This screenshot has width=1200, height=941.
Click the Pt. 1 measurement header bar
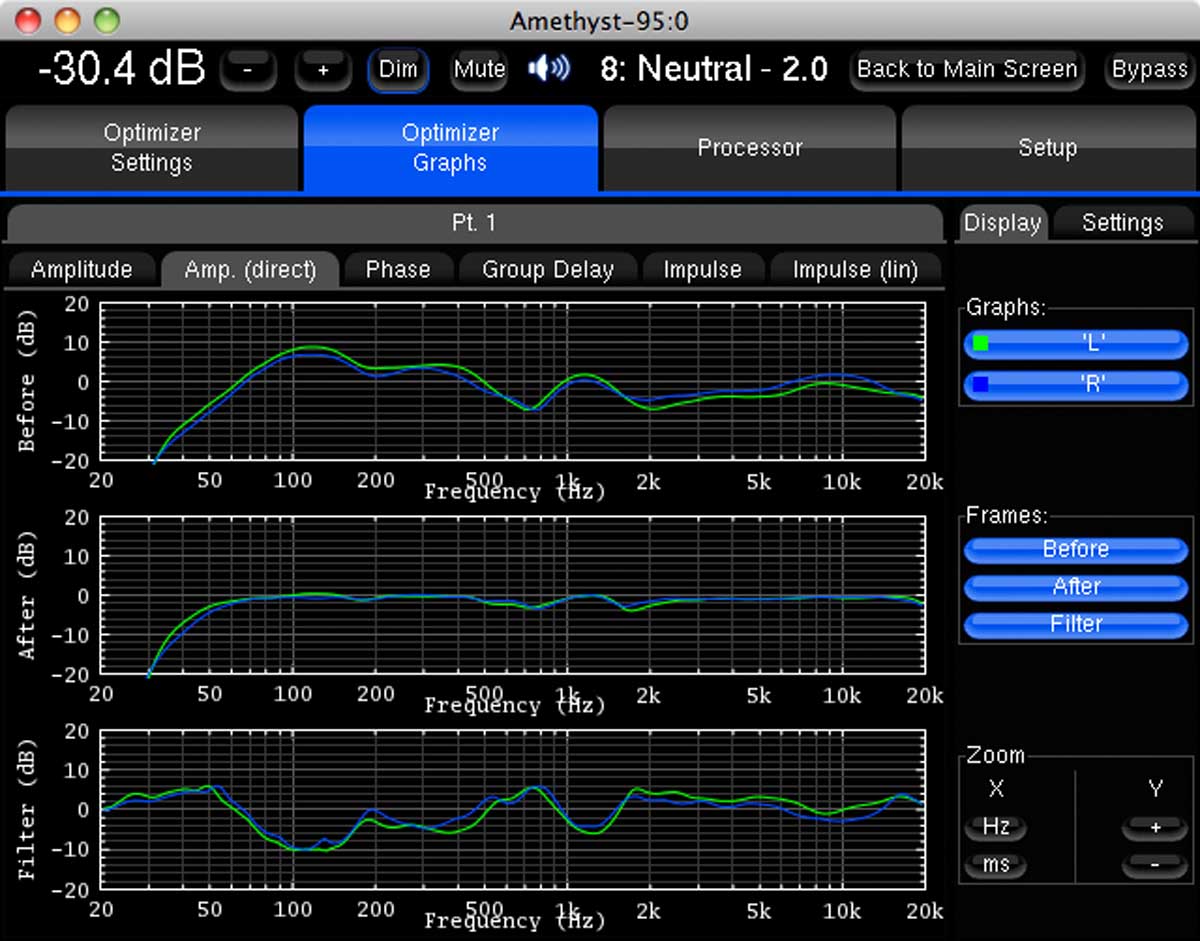point(474,222)
